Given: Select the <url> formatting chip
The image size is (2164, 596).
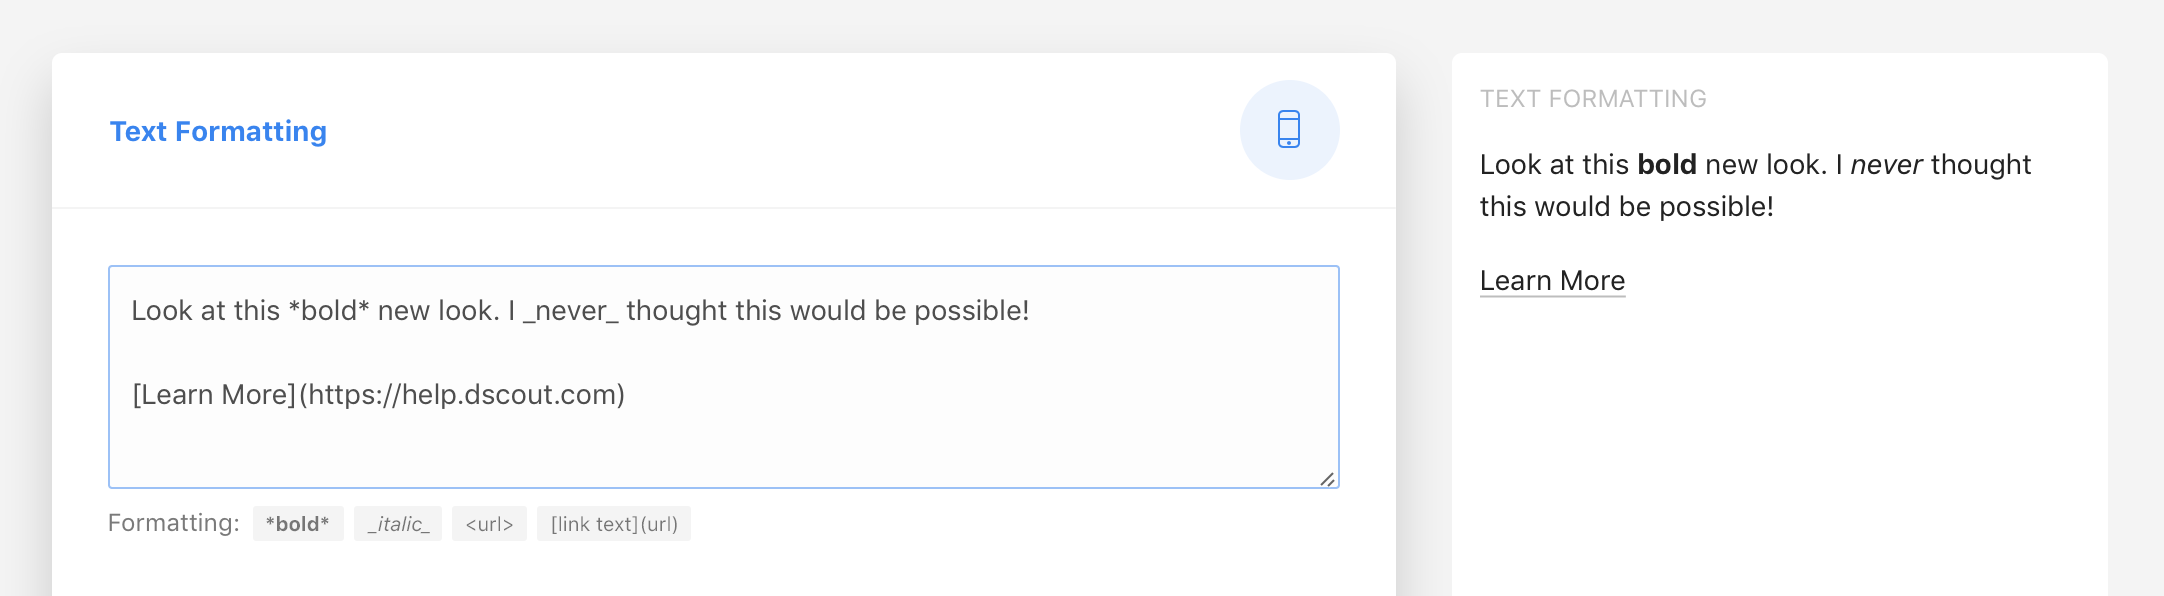Looking at the screenshot, I should point(489,524).
